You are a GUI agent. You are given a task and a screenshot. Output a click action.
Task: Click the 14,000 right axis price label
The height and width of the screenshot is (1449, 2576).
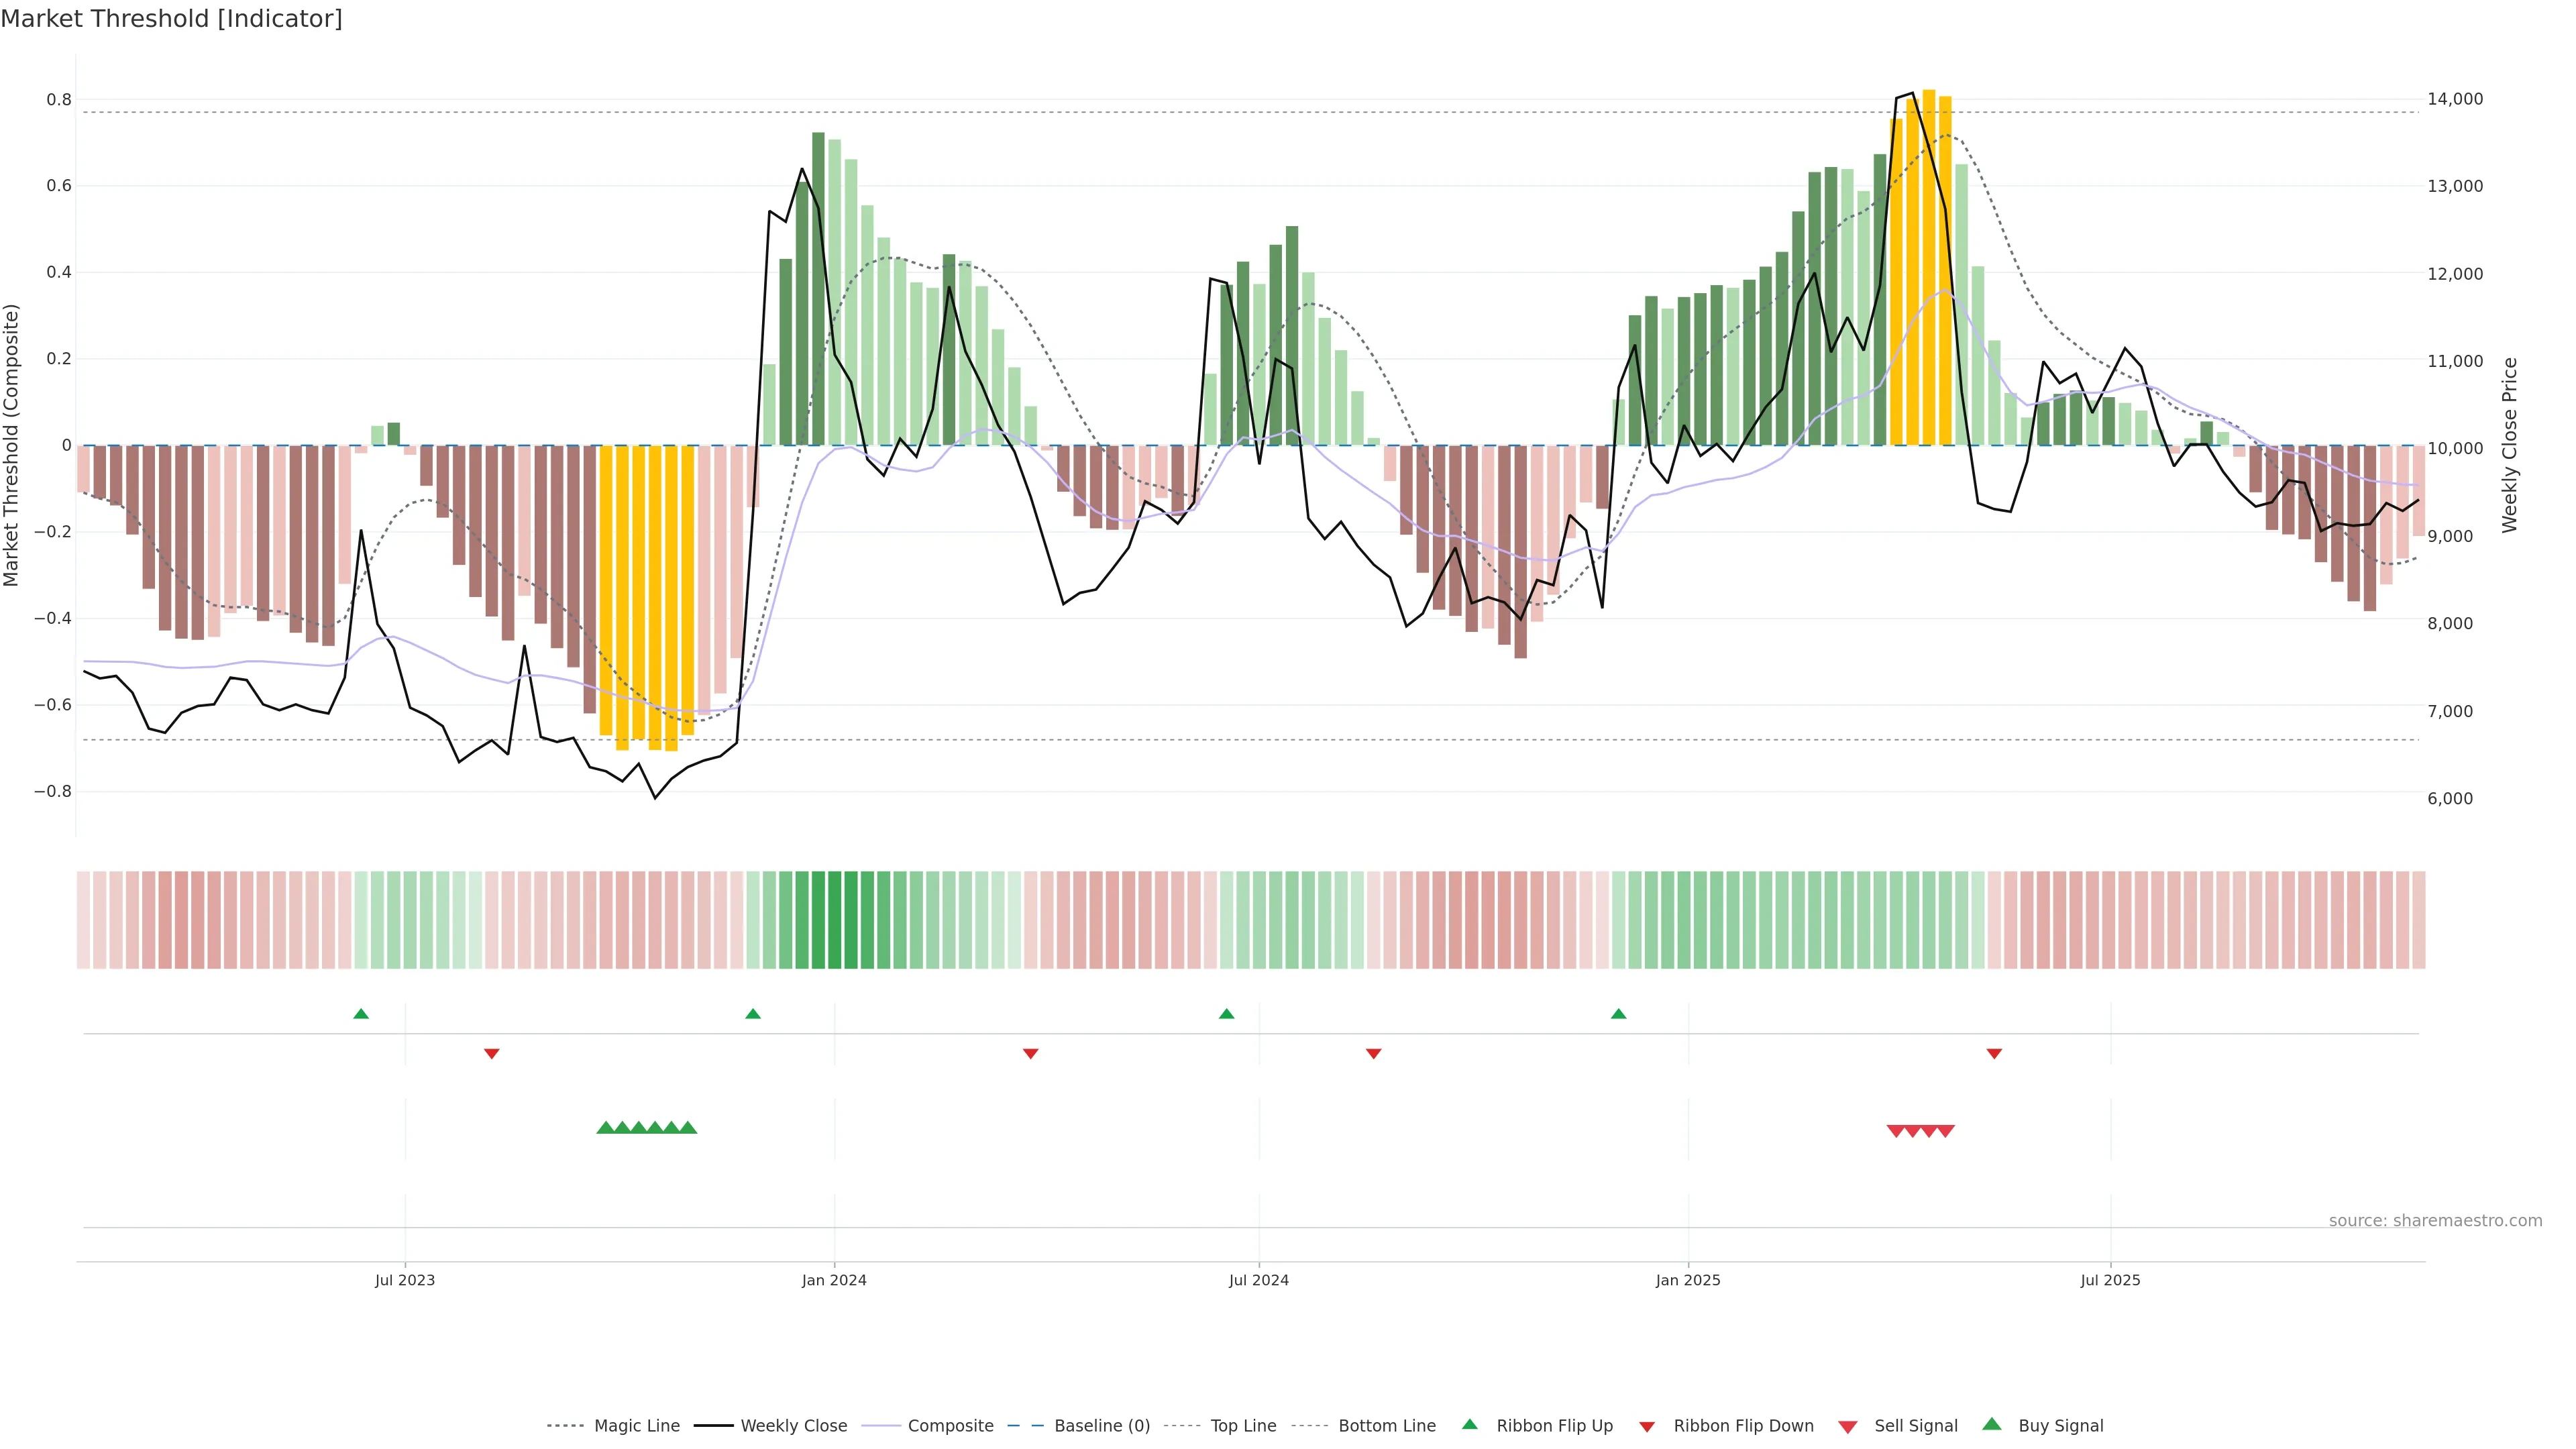pos(2455,99)
